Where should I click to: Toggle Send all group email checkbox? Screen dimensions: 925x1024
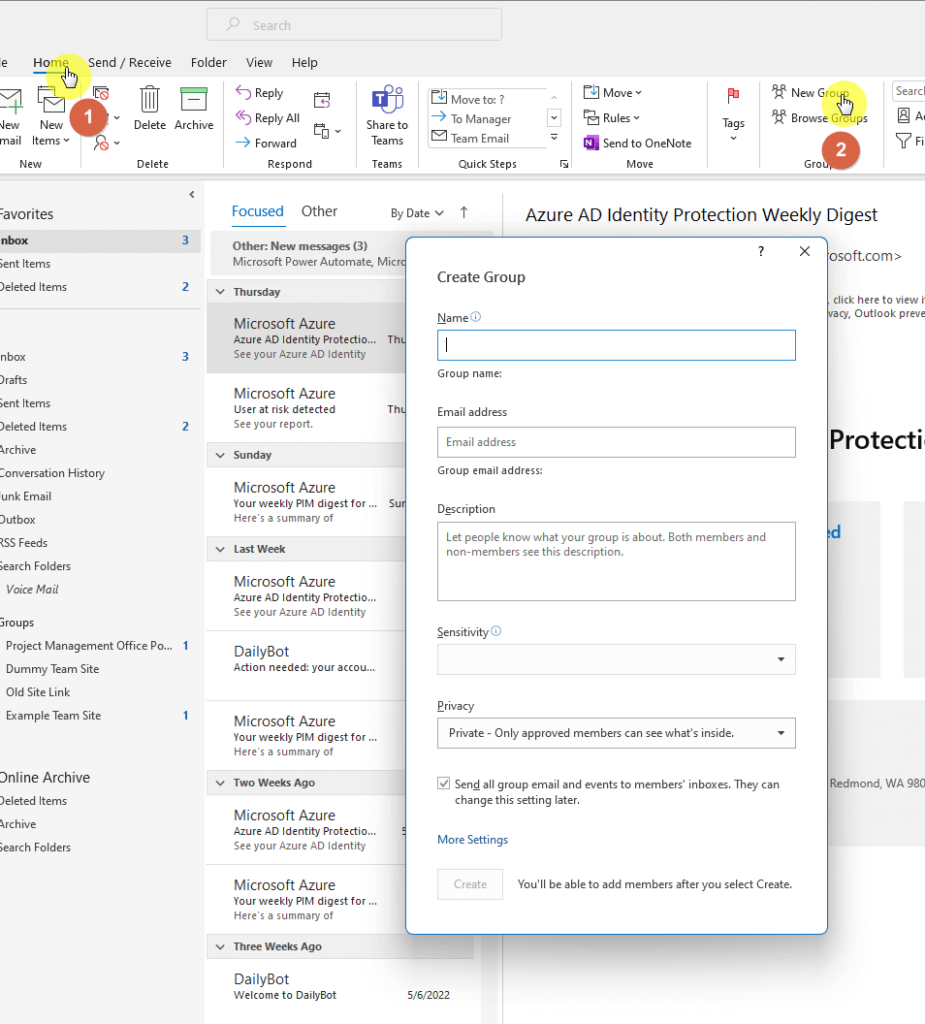[444, 783]
